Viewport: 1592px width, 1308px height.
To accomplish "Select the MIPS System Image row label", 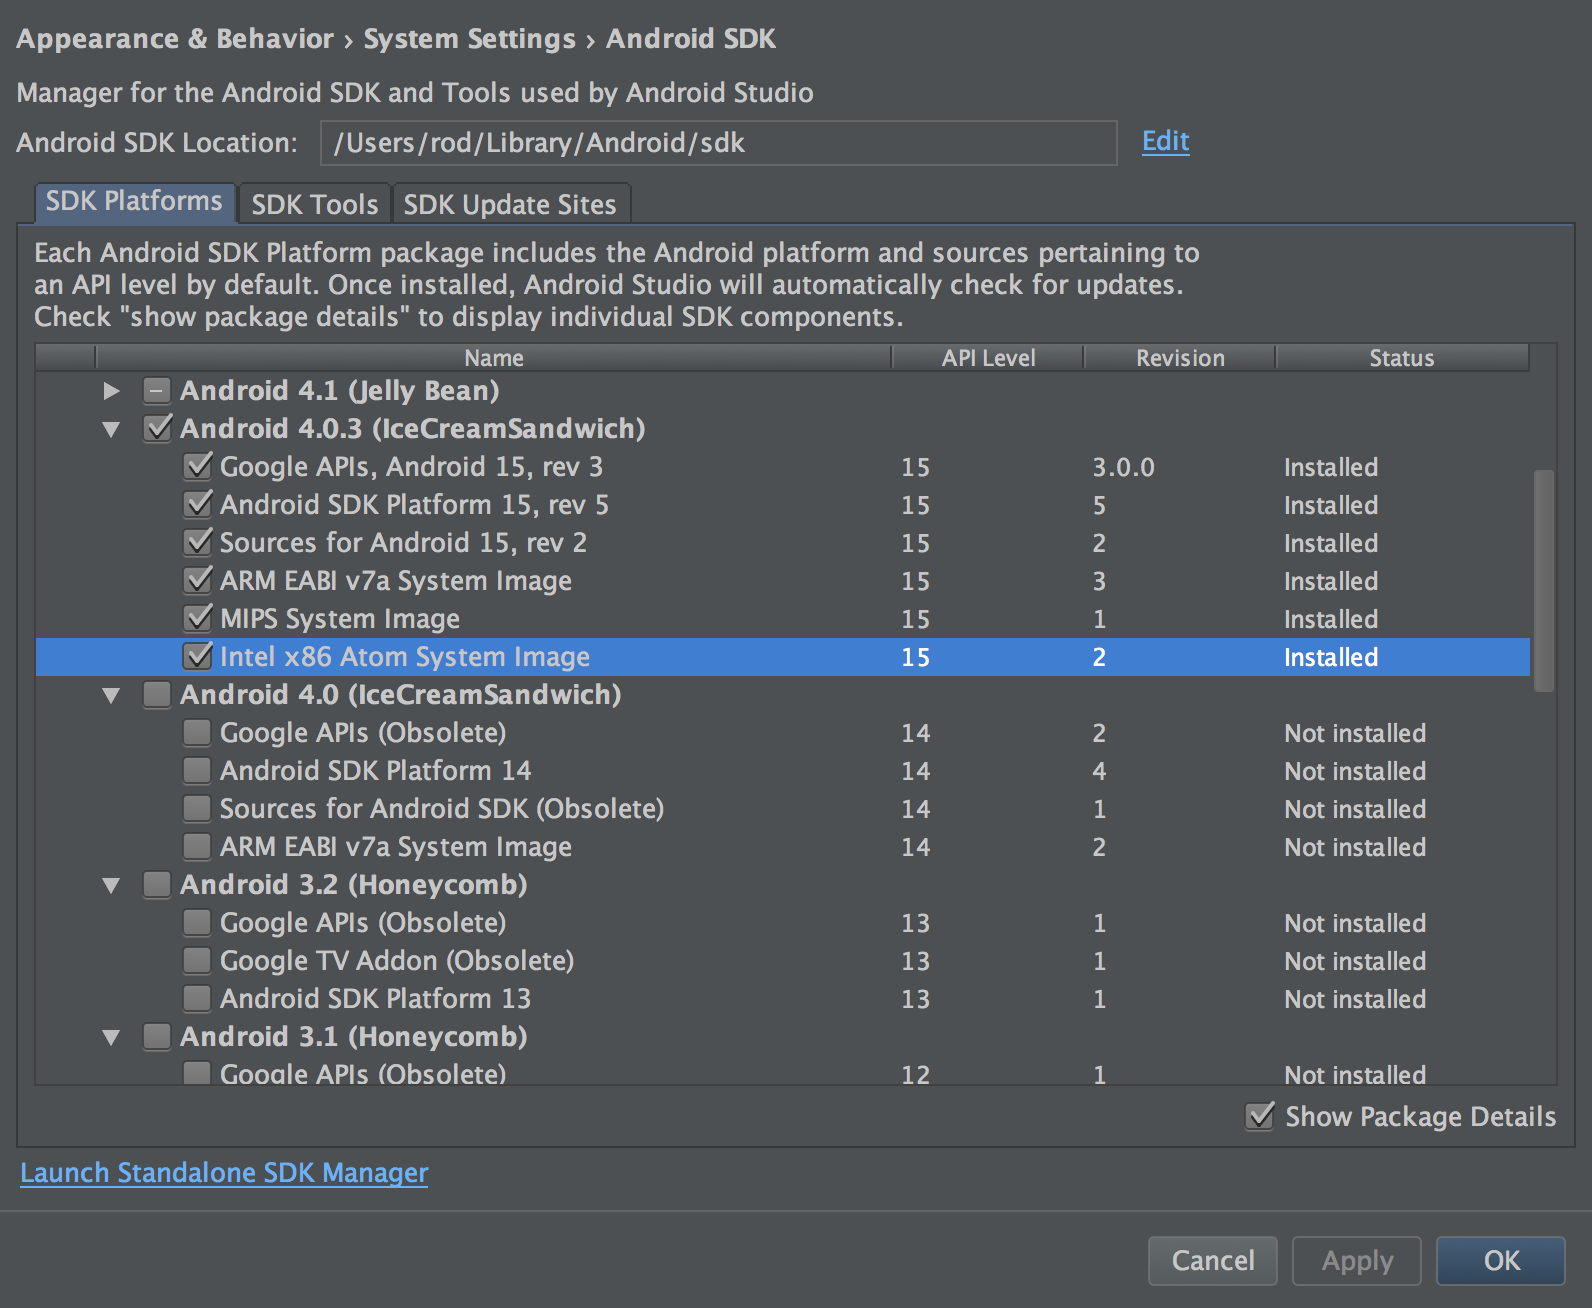I will [x=340, y=619].
